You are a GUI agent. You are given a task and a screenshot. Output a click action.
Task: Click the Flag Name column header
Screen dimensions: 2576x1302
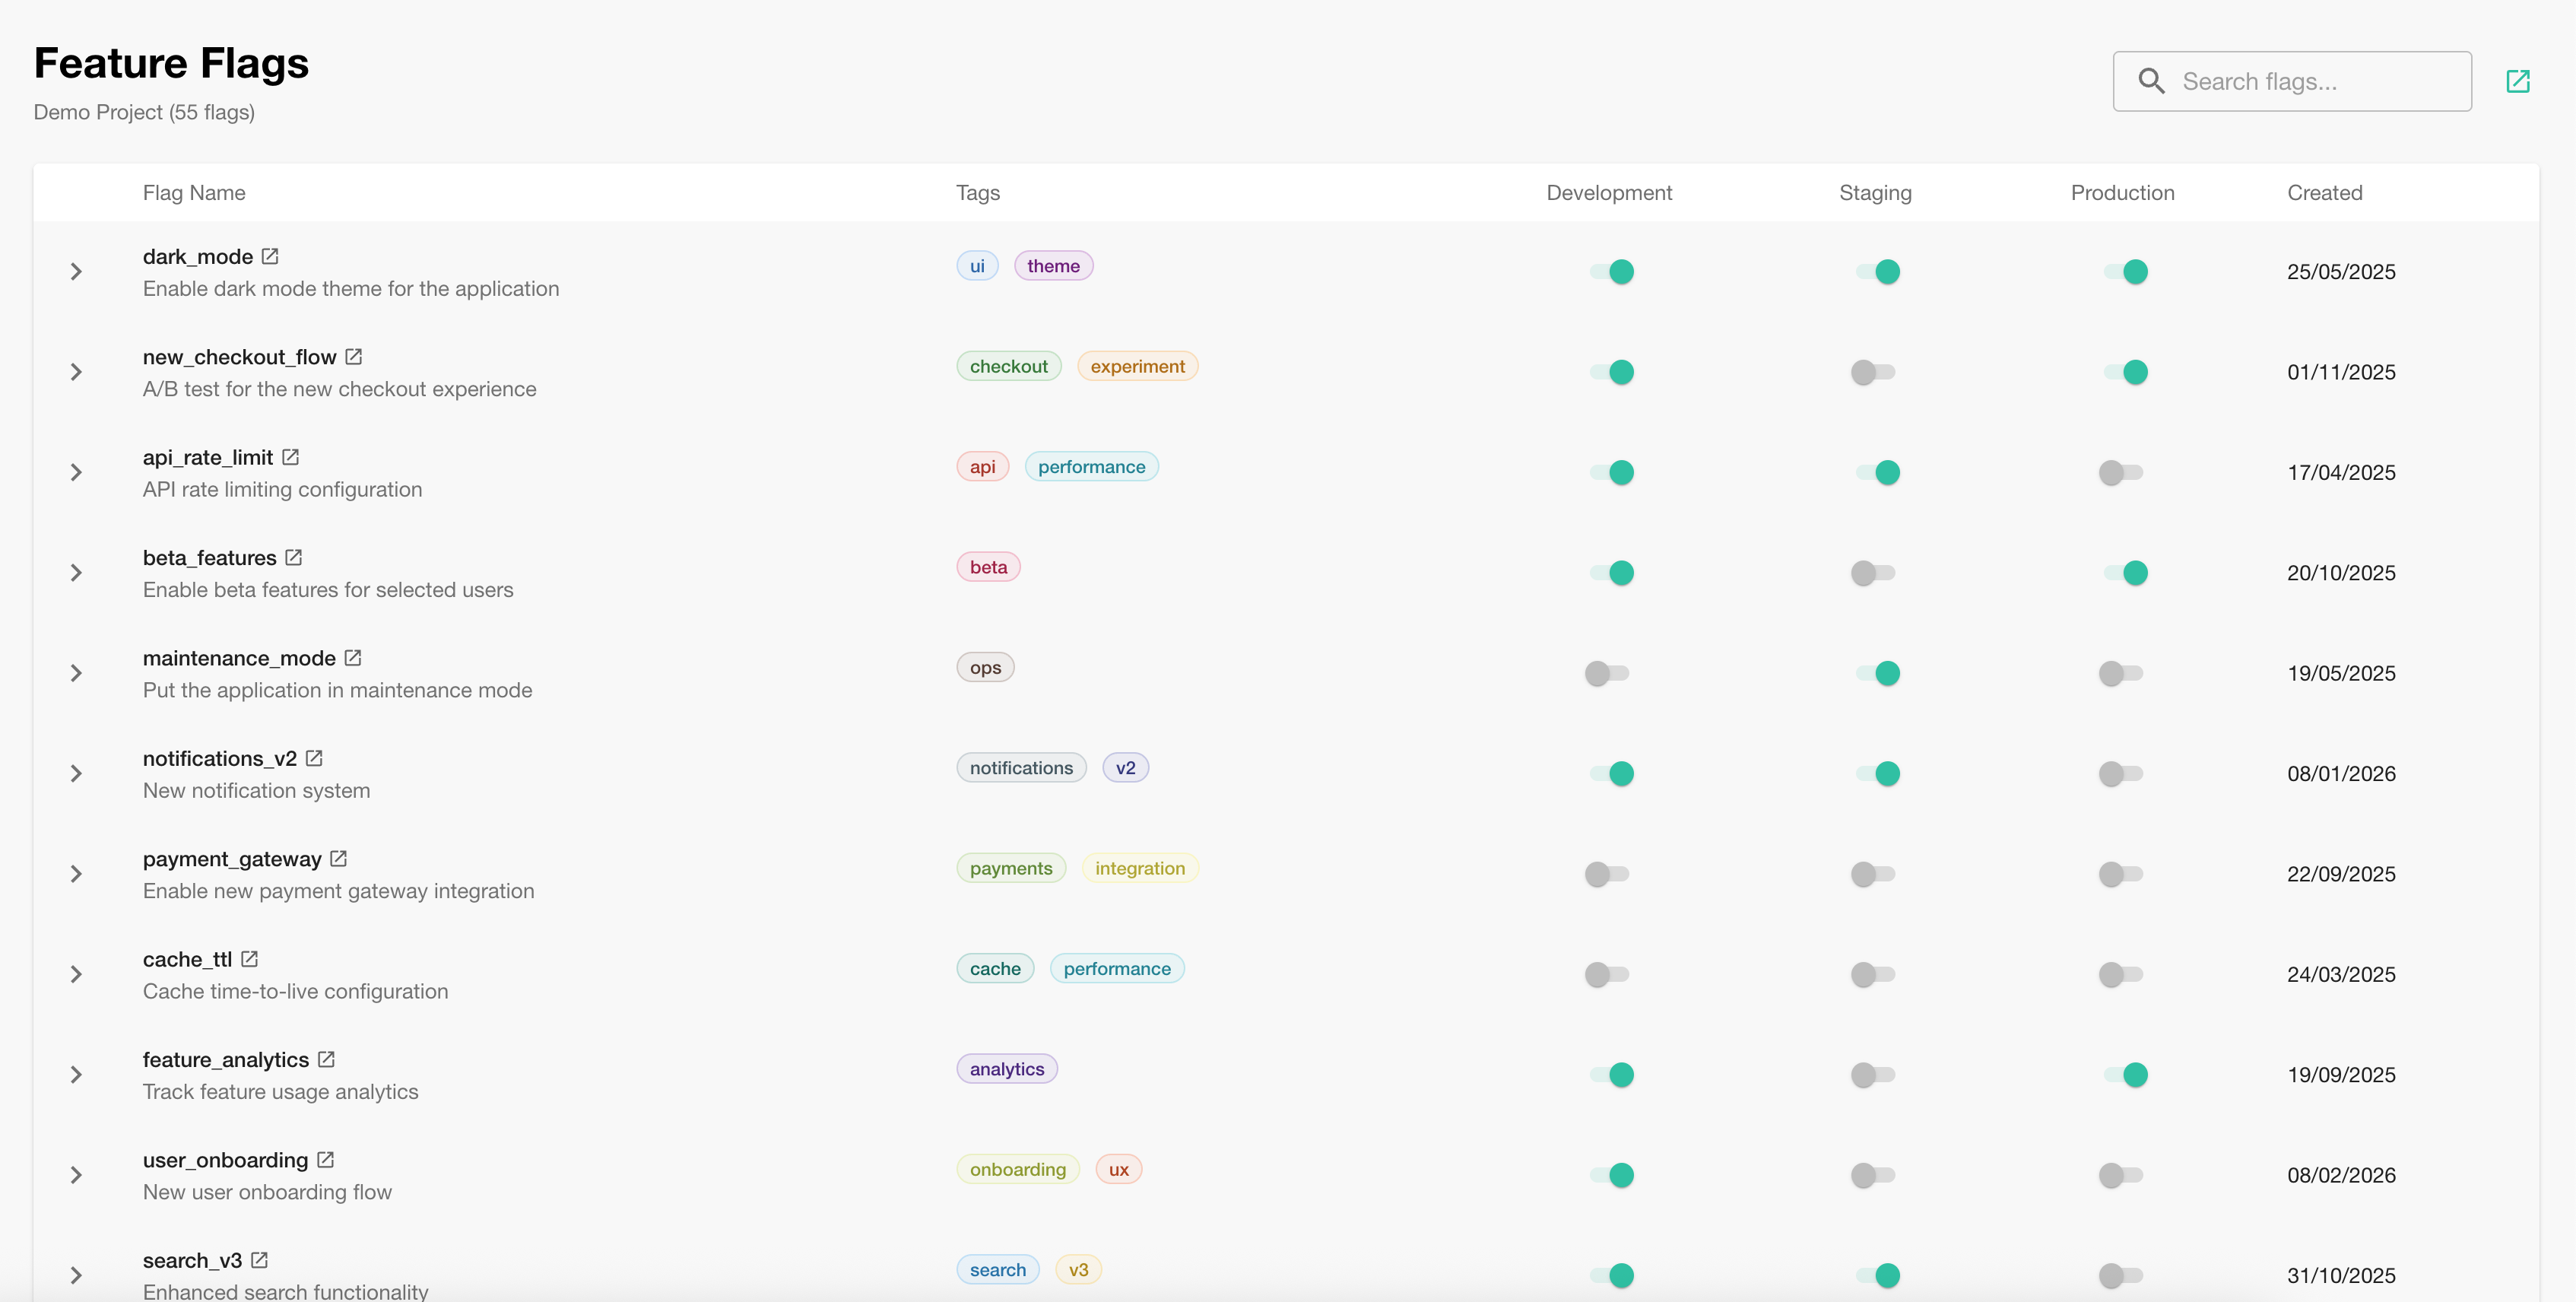coord(194,192)
